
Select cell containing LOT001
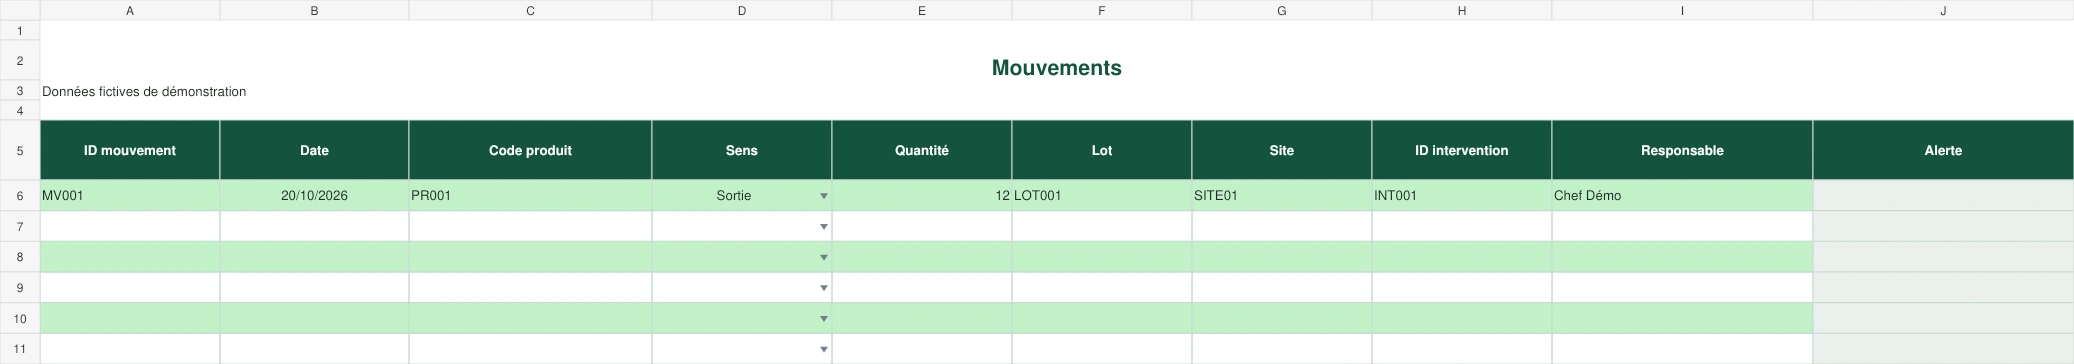pyautogui.click(x=1102, y=196)
